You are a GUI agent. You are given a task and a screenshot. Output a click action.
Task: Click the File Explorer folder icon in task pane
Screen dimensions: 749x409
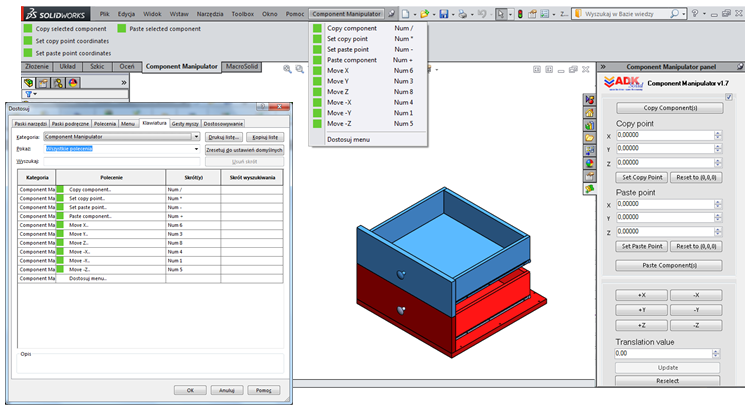click(589, 138)
